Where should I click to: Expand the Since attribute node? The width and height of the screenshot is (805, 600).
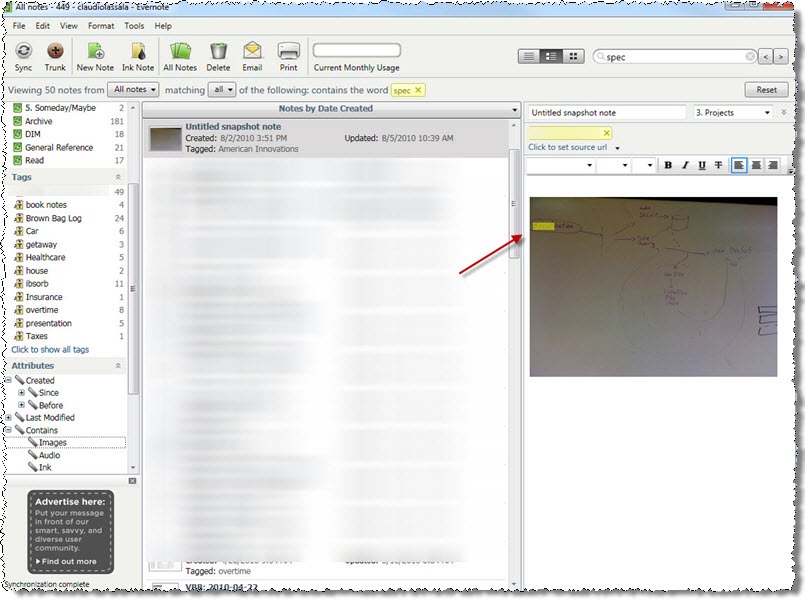[x=22, y=393]
